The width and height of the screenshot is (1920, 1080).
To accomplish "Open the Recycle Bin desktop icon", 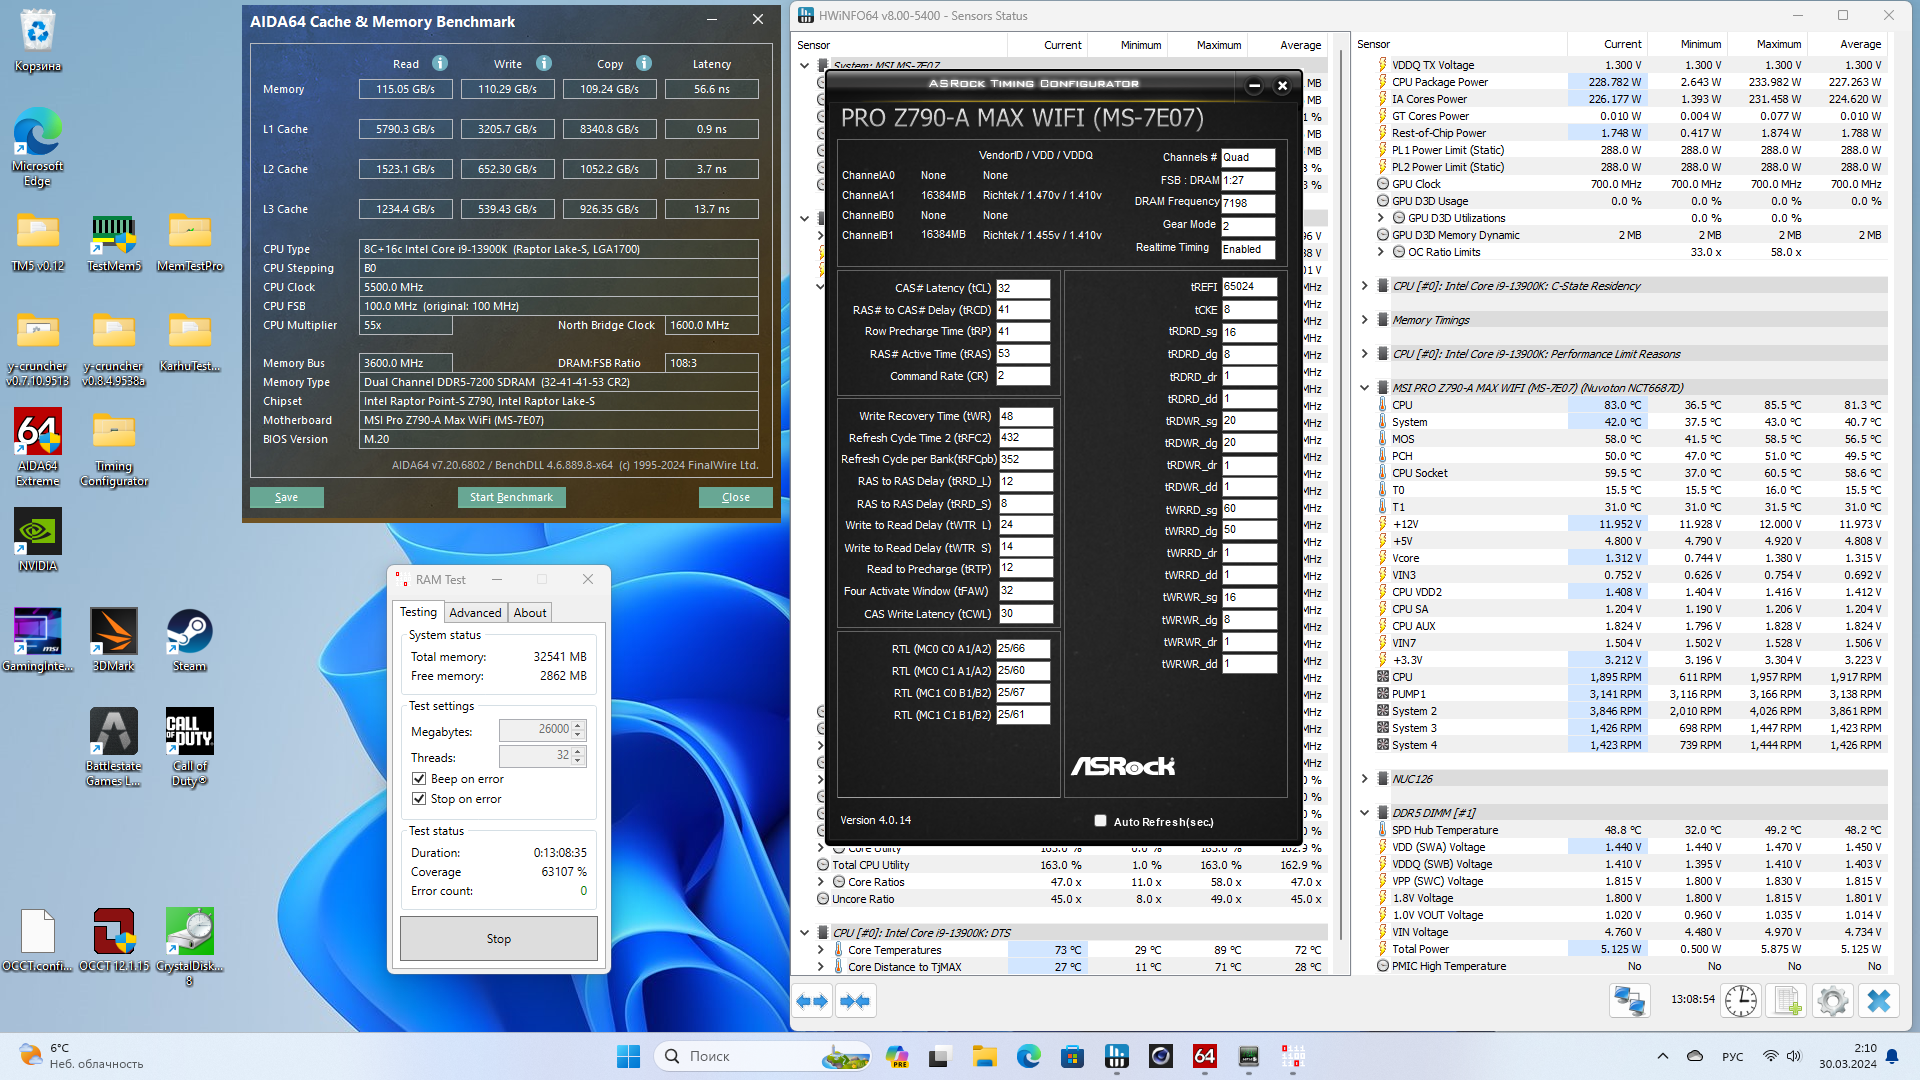I will click(x=38, y=42).
